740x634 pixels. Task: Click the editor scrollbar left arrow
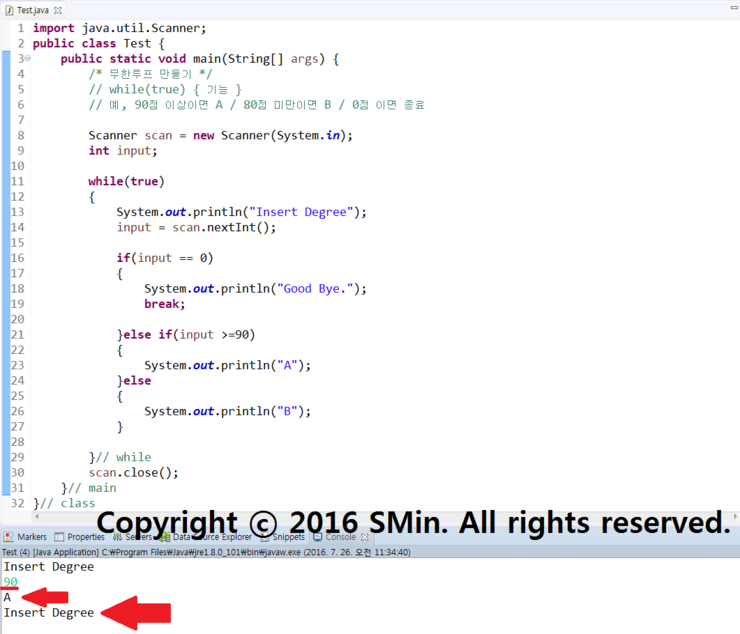coord(37,516)
